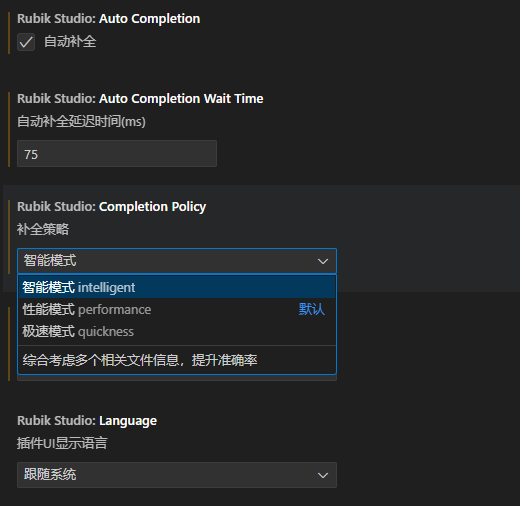520x506 pixels.
Task: Select 极速模式 quickness option
Action: tap(177, 331)
